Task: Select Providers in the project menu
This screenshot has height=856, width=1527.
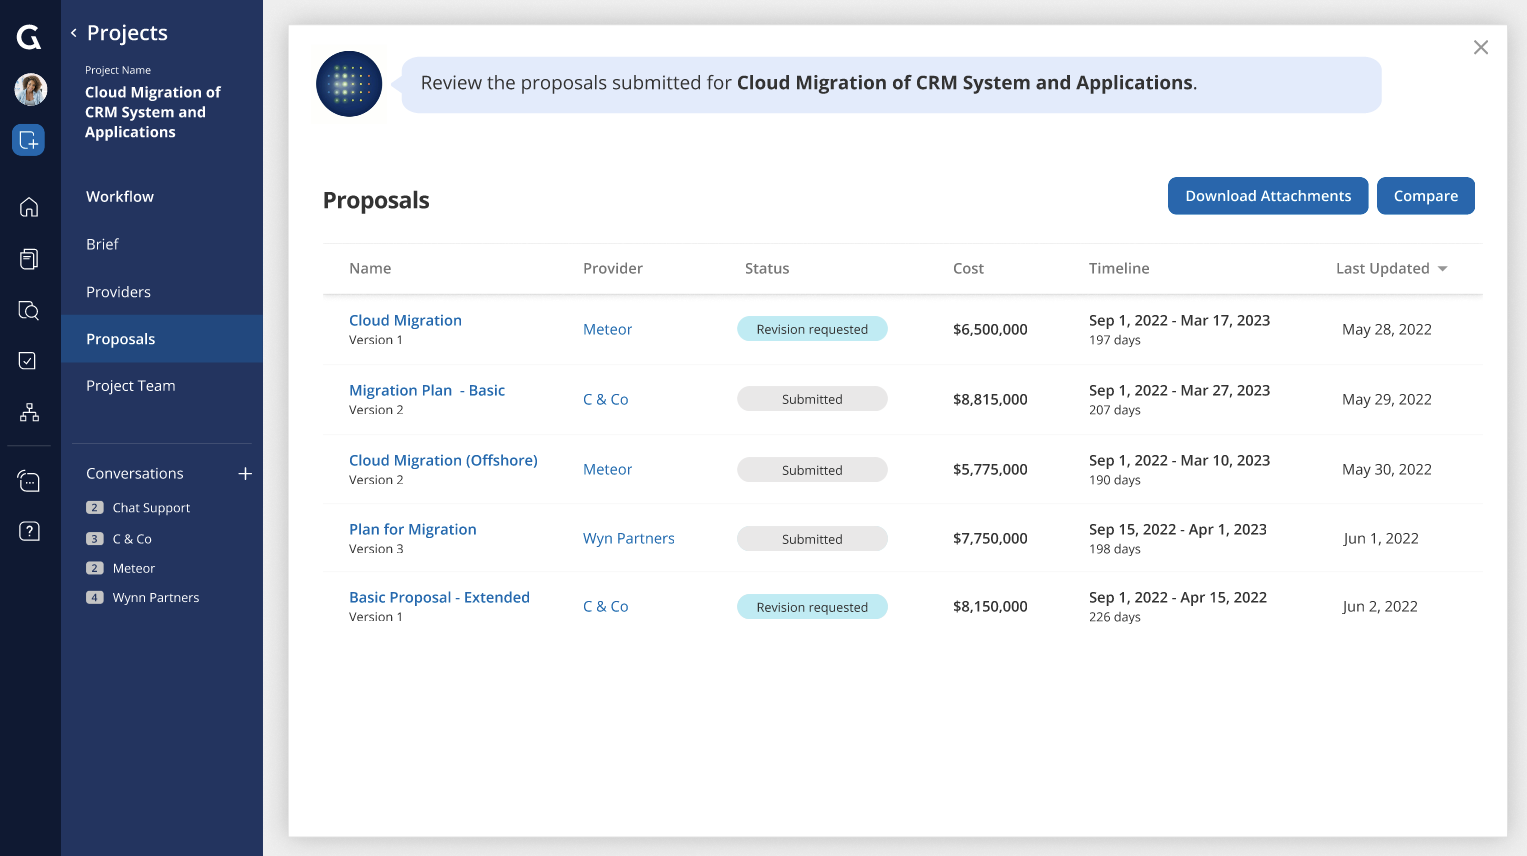Action: [118, 292]
